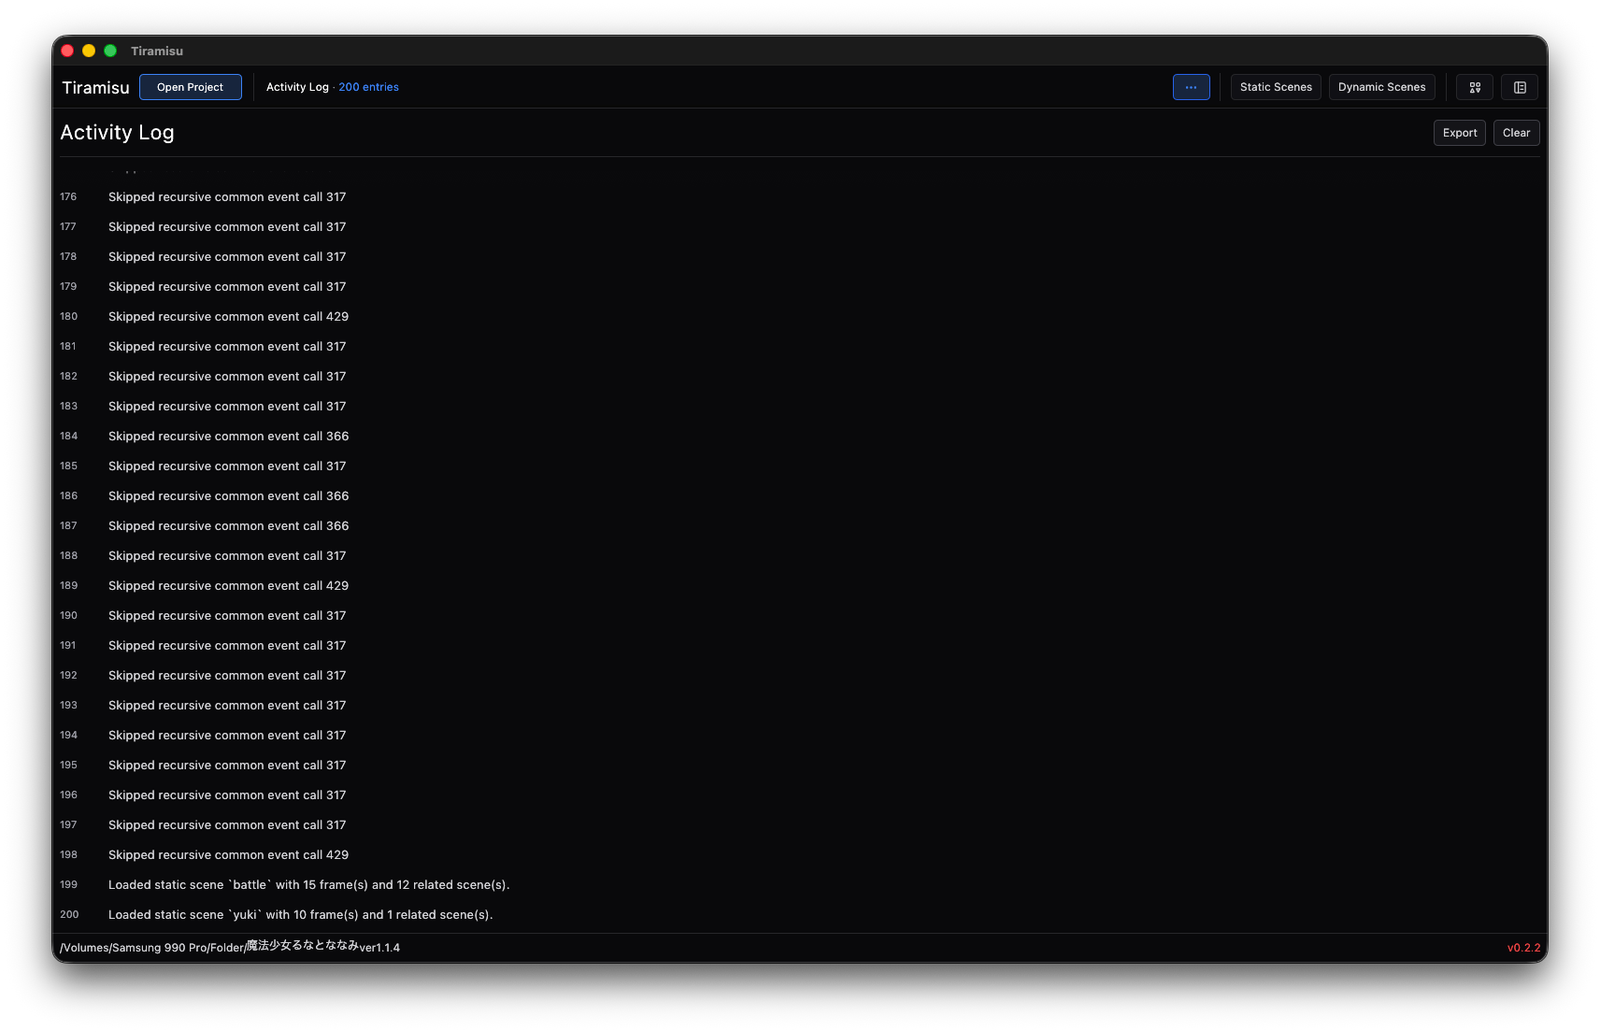
Task: Select log entry number 188
Action: click(x=800, y=556)
